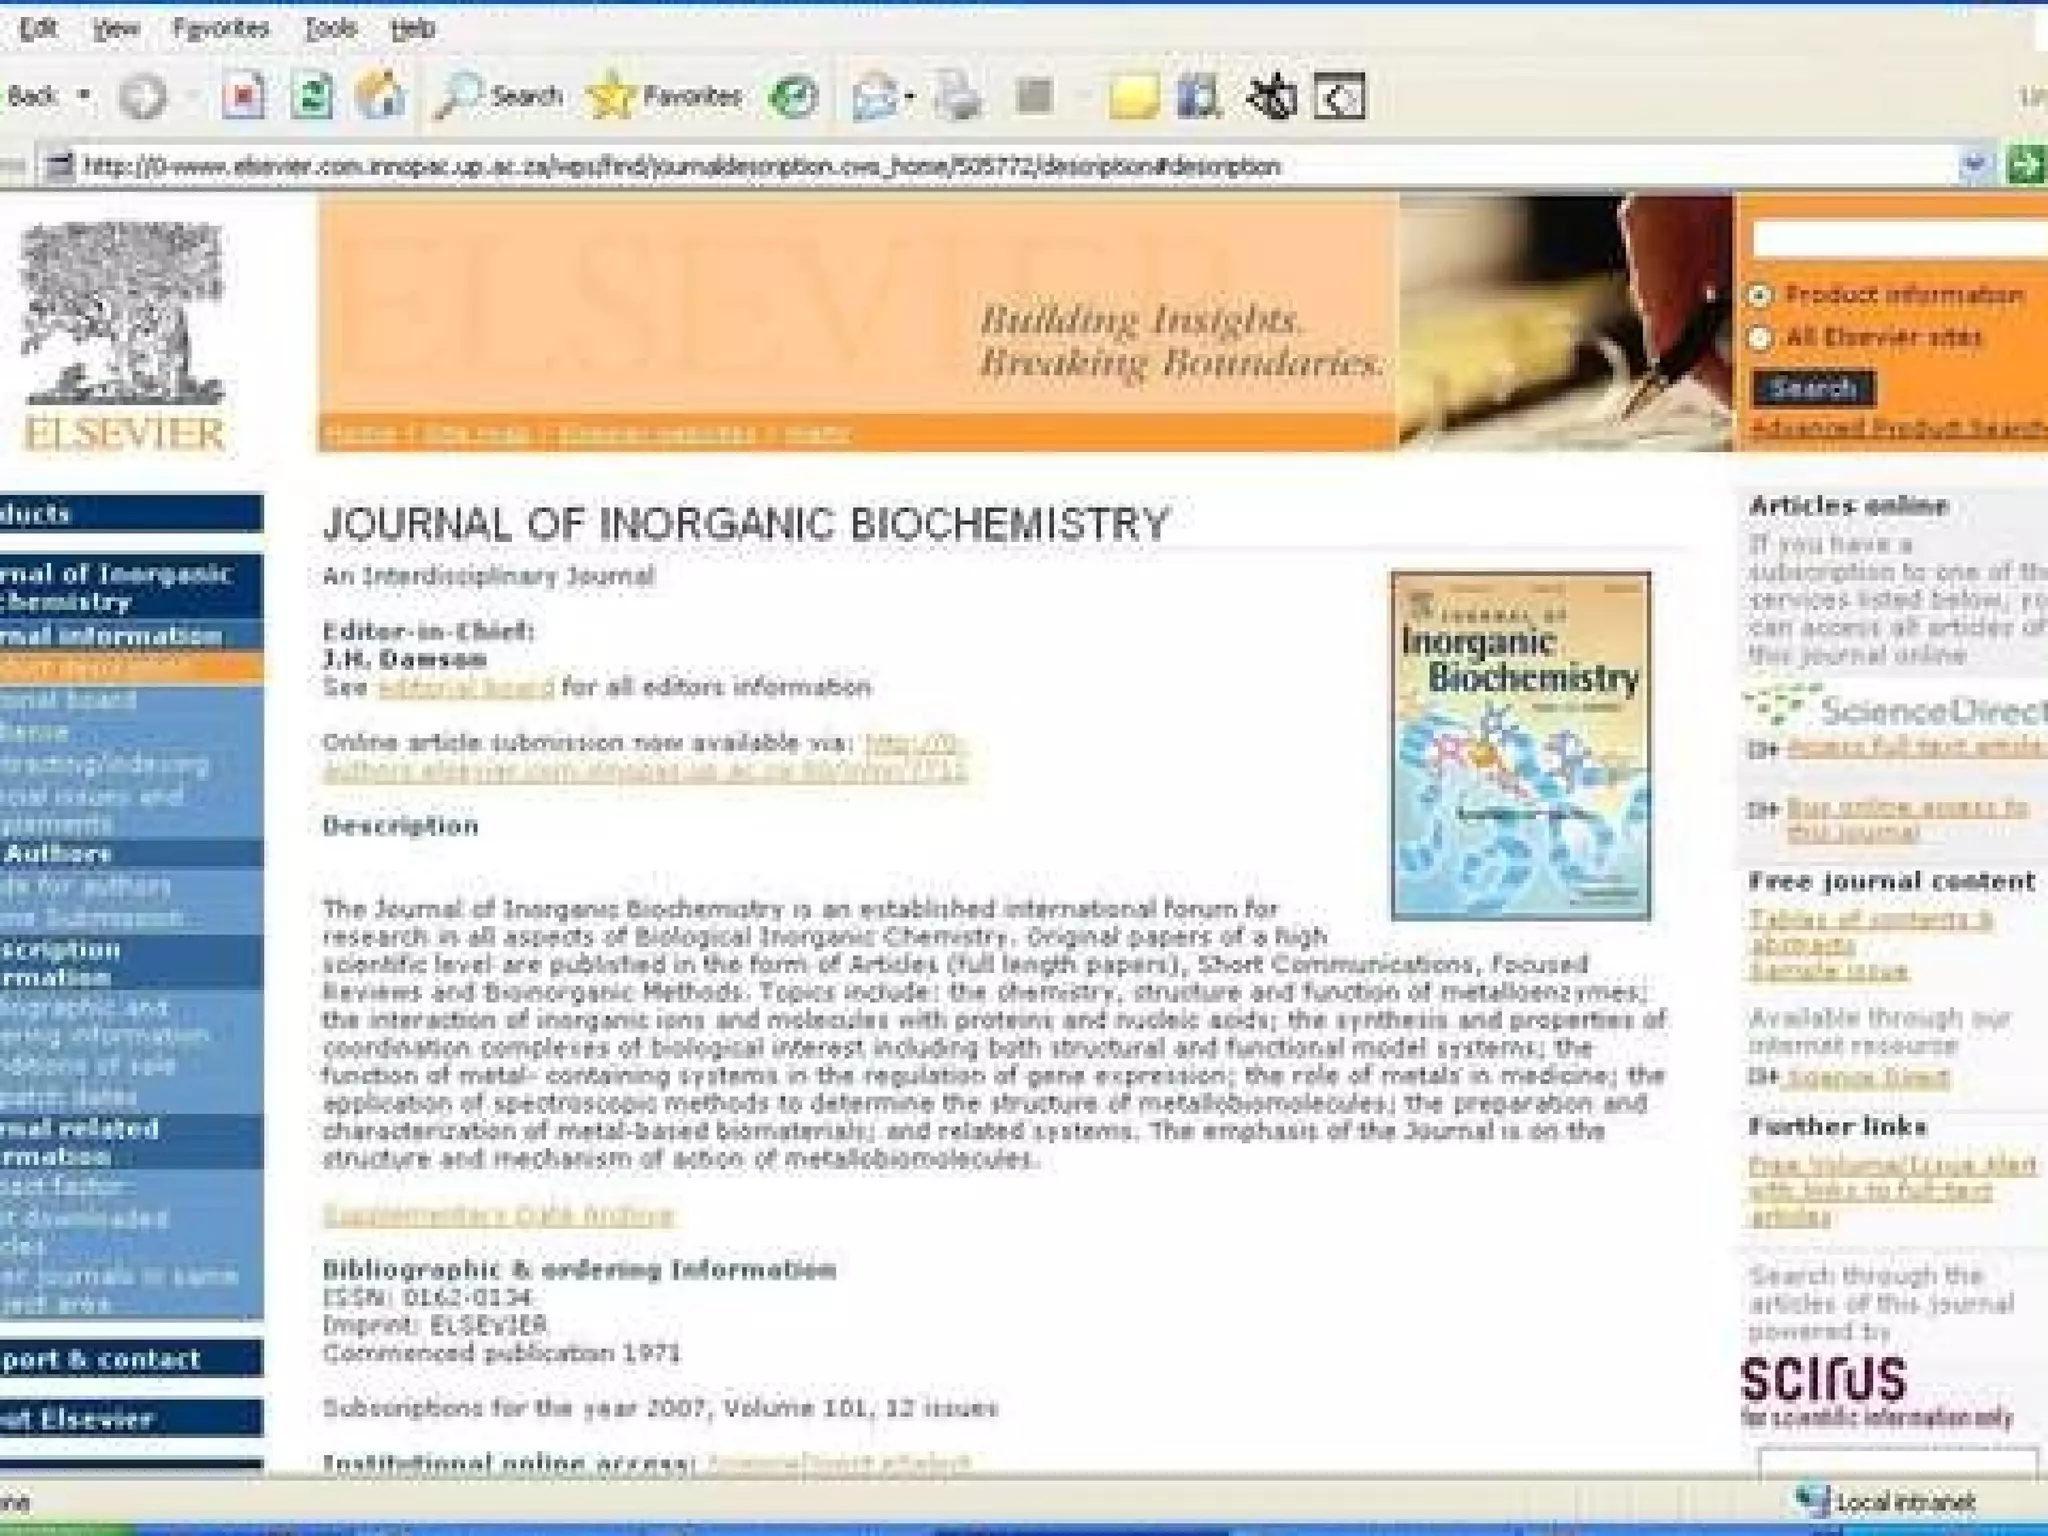Open the address bar dropdown arrow
2048x1536 pixels.
(x=1974, y=165)
